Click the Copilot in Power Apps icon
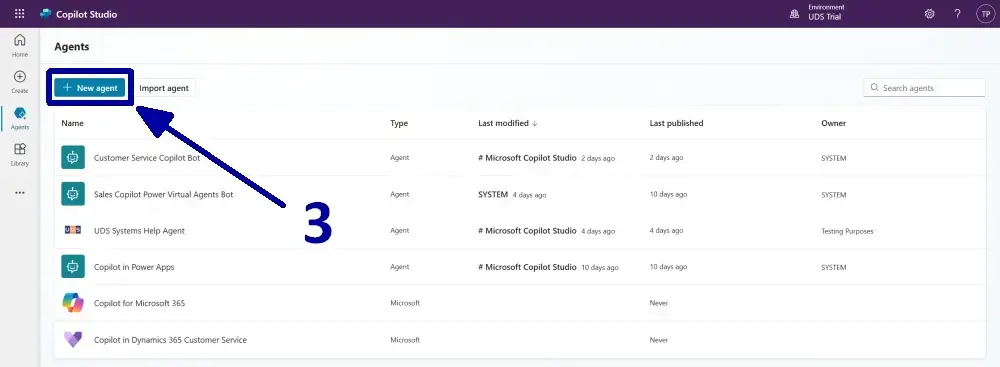The width and height of the screenshot is (1000, 367). pyautogui.click(x=73, y=267)
